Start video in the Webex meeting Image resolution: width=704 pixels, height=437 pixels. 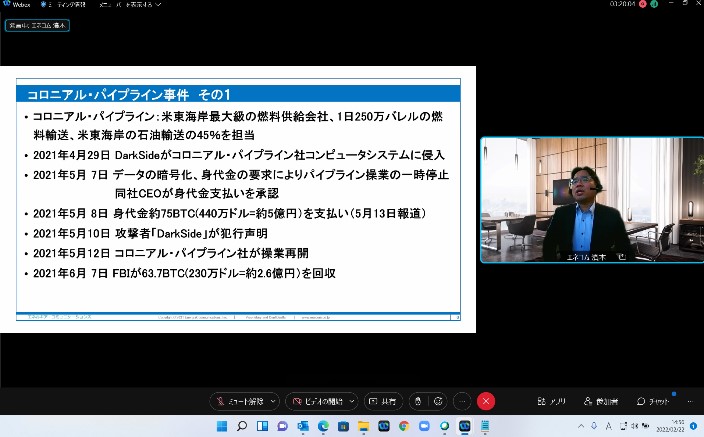(317, 401)
